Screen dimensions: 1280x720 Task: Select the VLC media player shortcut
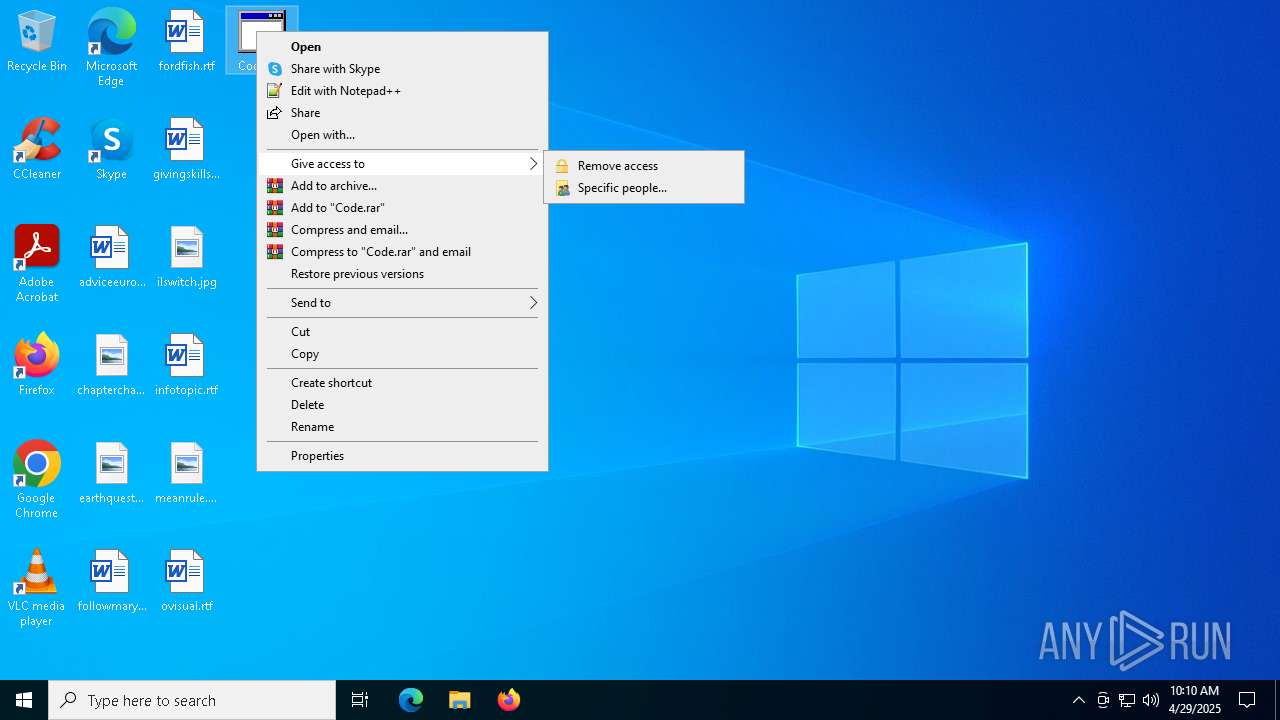(x=37, y=588)
